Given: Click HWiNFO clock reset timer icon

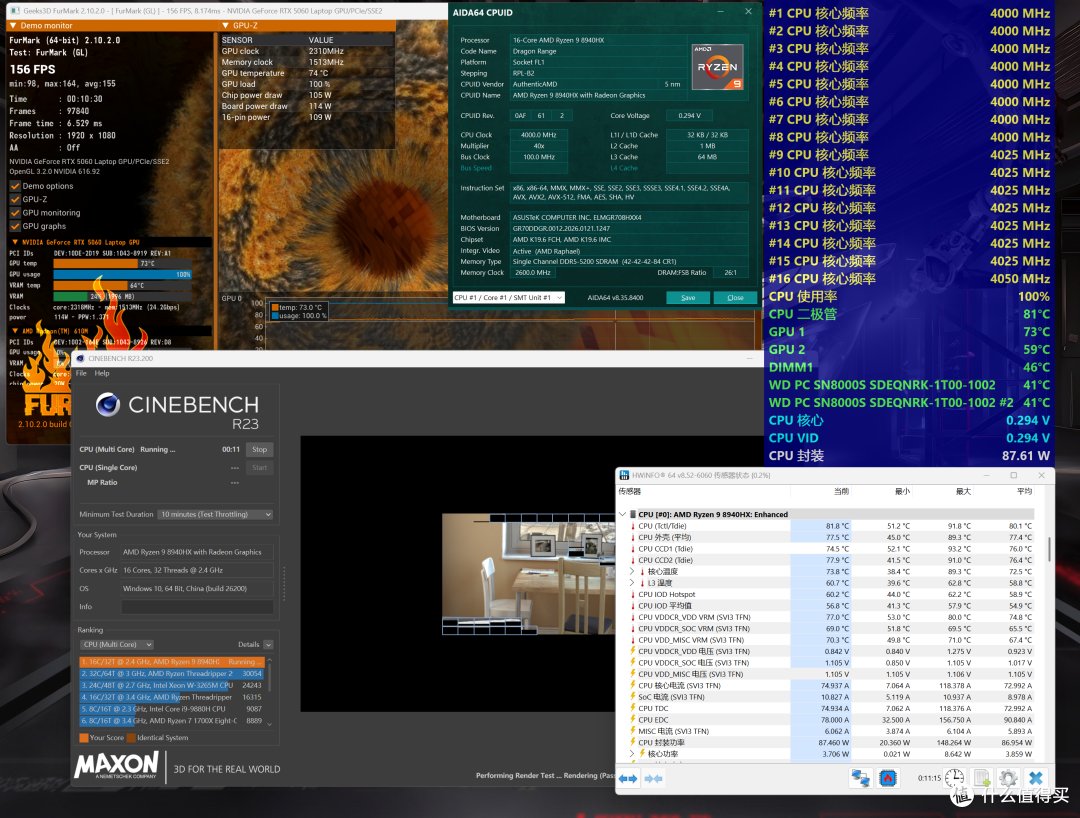Looking at the screenshot, I should [x=954, y=778].
